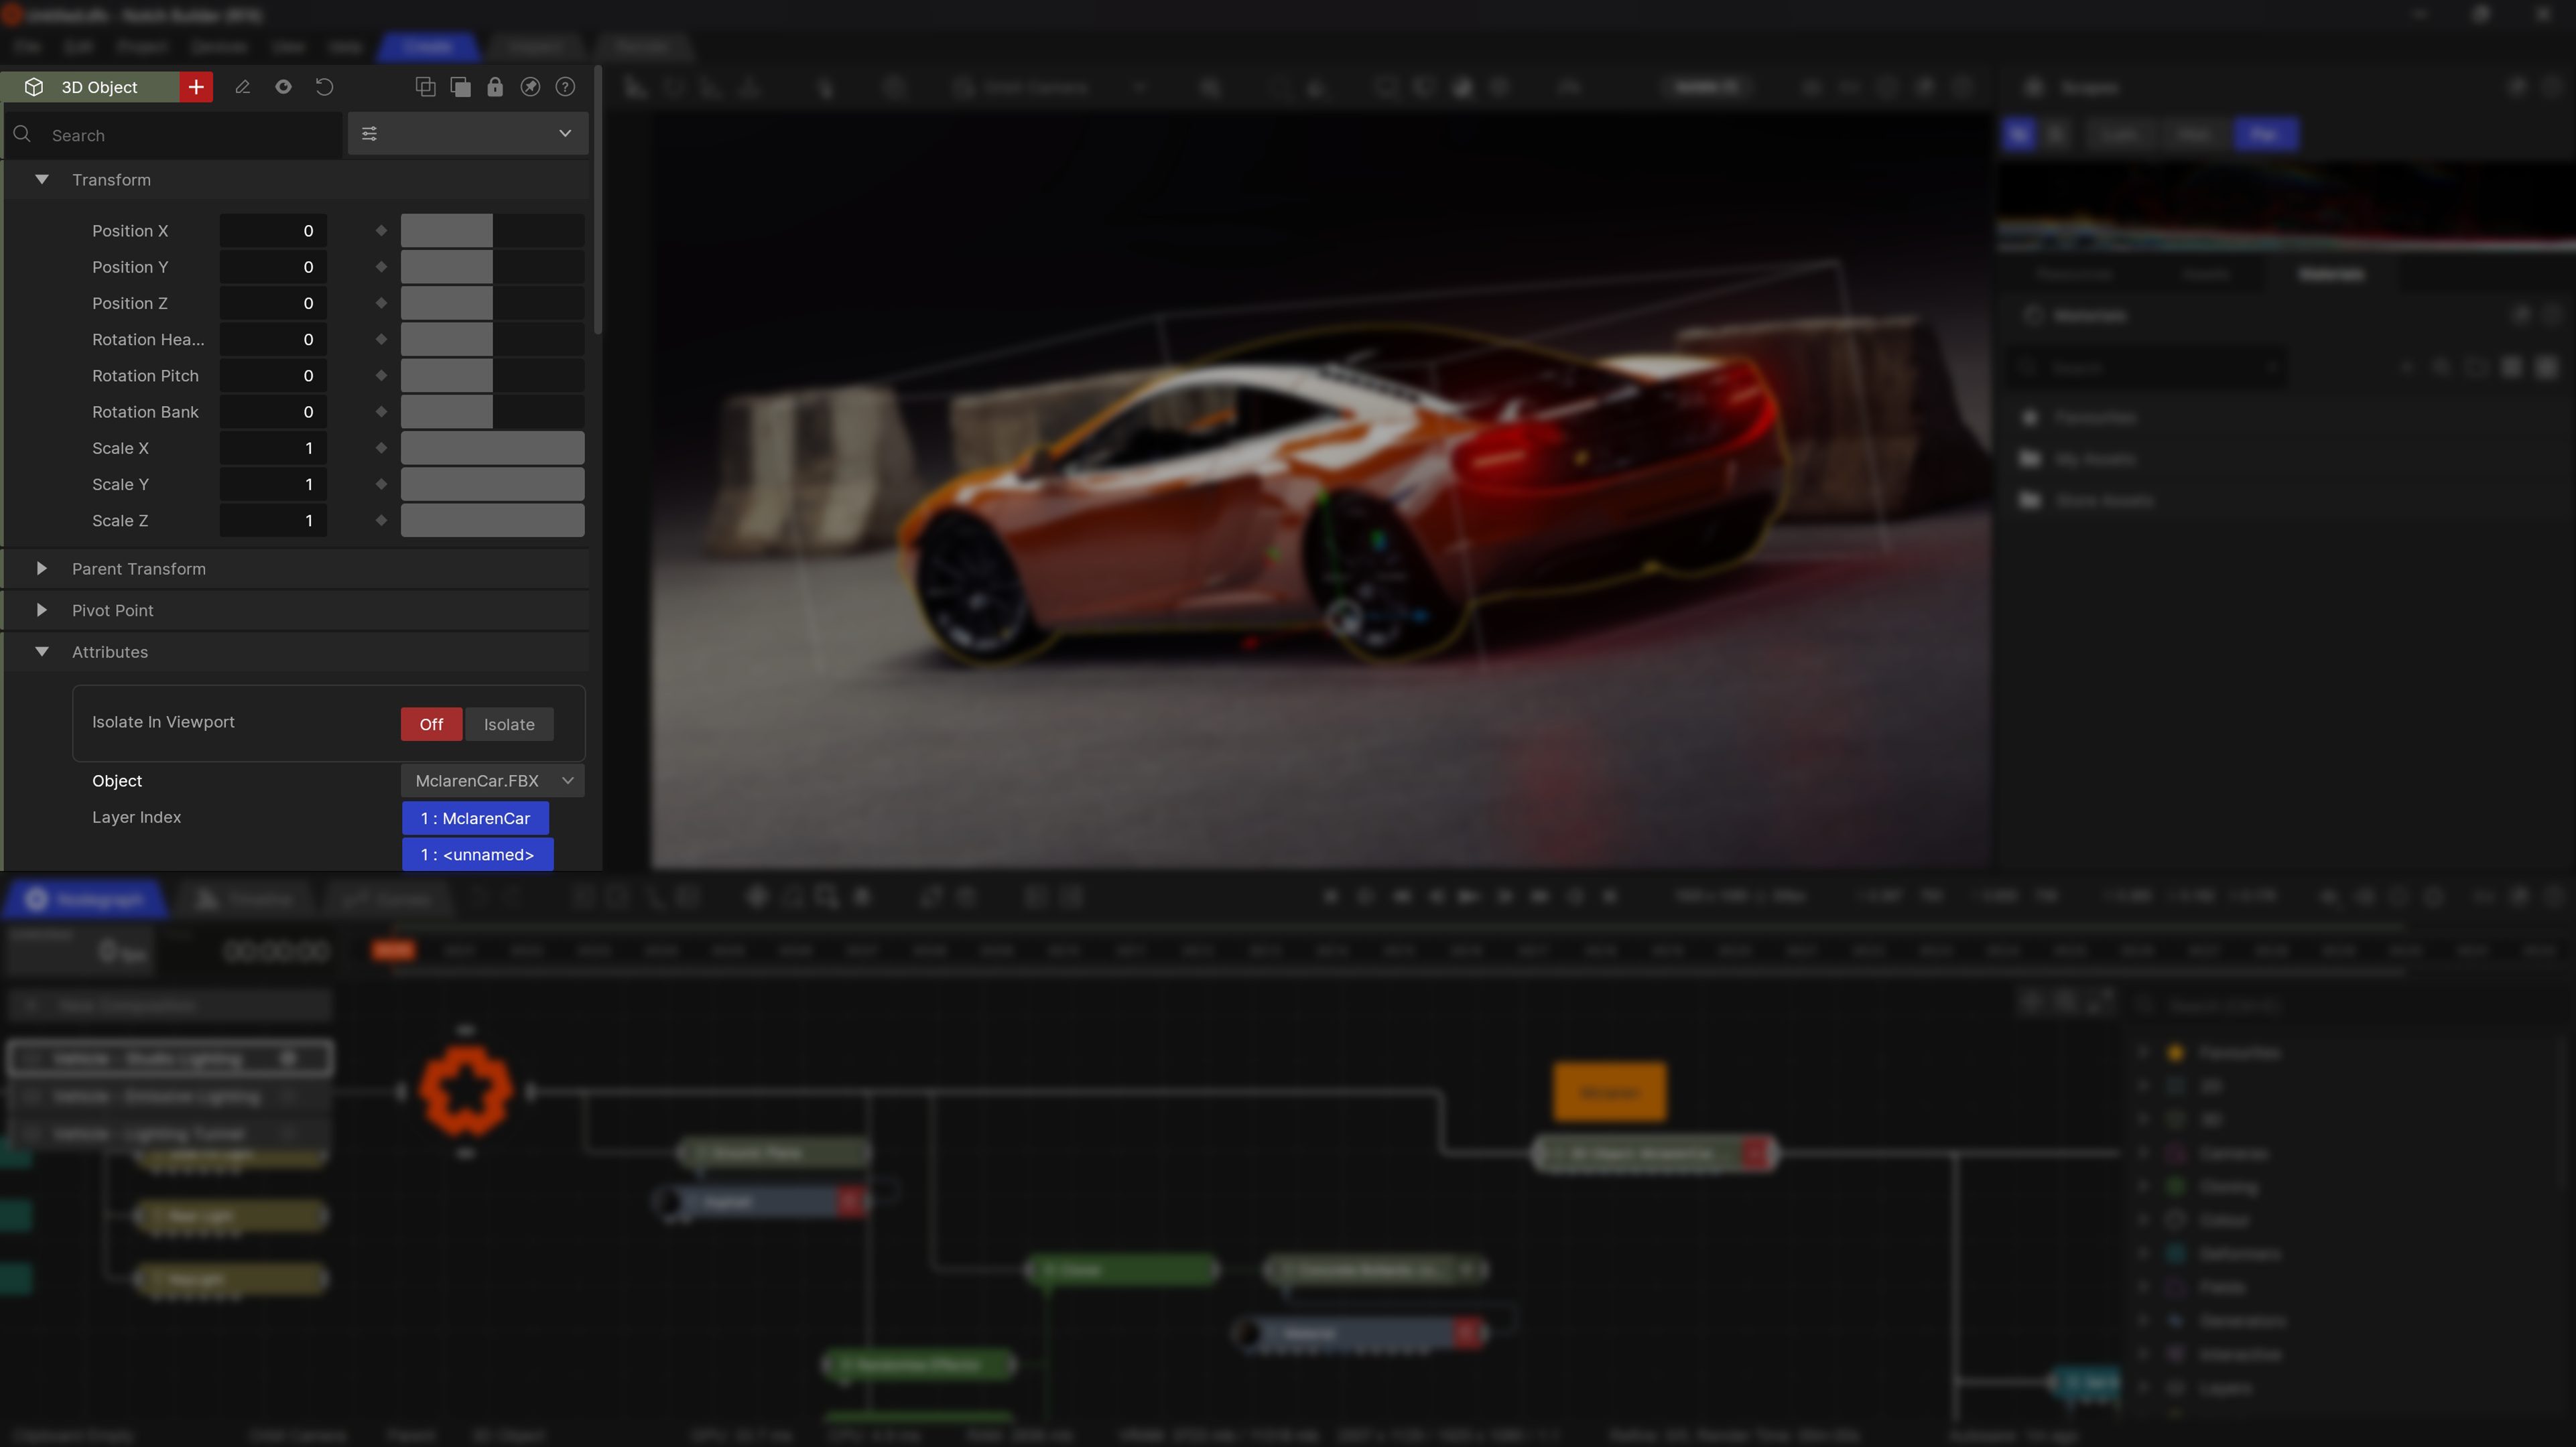This screenshot has width=2576, height=1447.
Task: Expand the Parent Transform section
Action: tap(42, 569)
